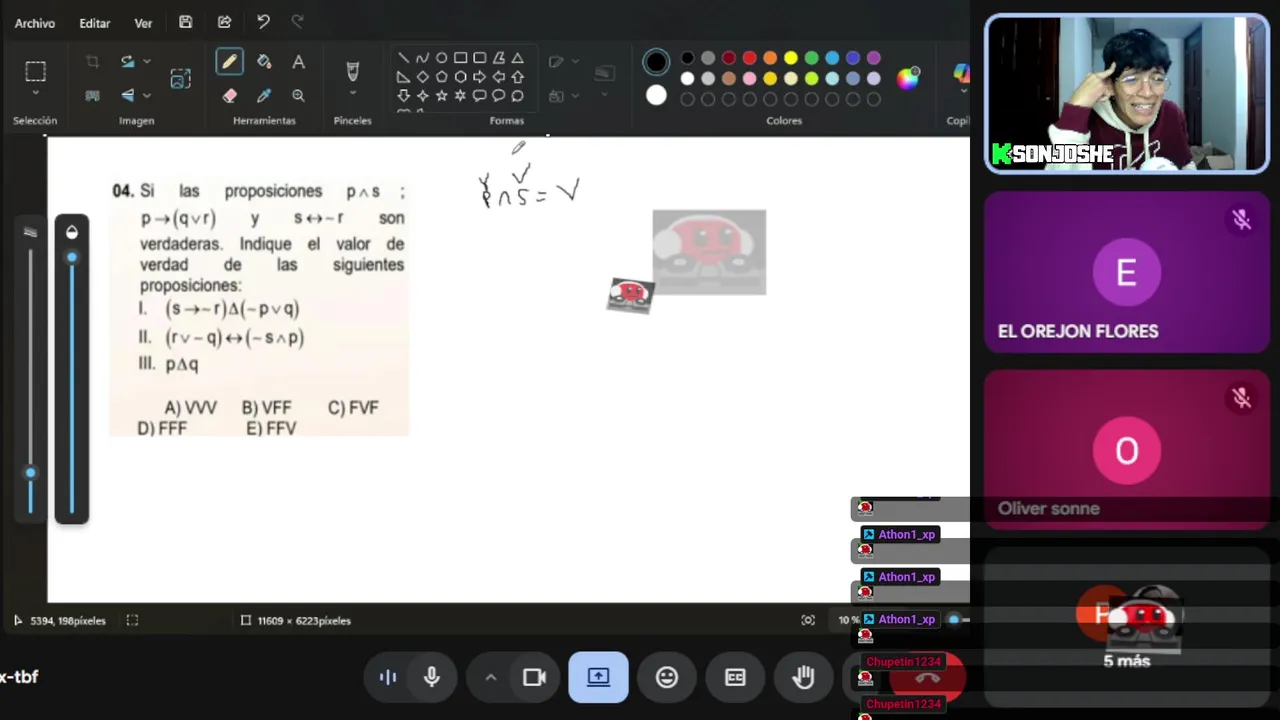Select the Magnifier zoom tool
The image size is (1280, 720).
298,96
